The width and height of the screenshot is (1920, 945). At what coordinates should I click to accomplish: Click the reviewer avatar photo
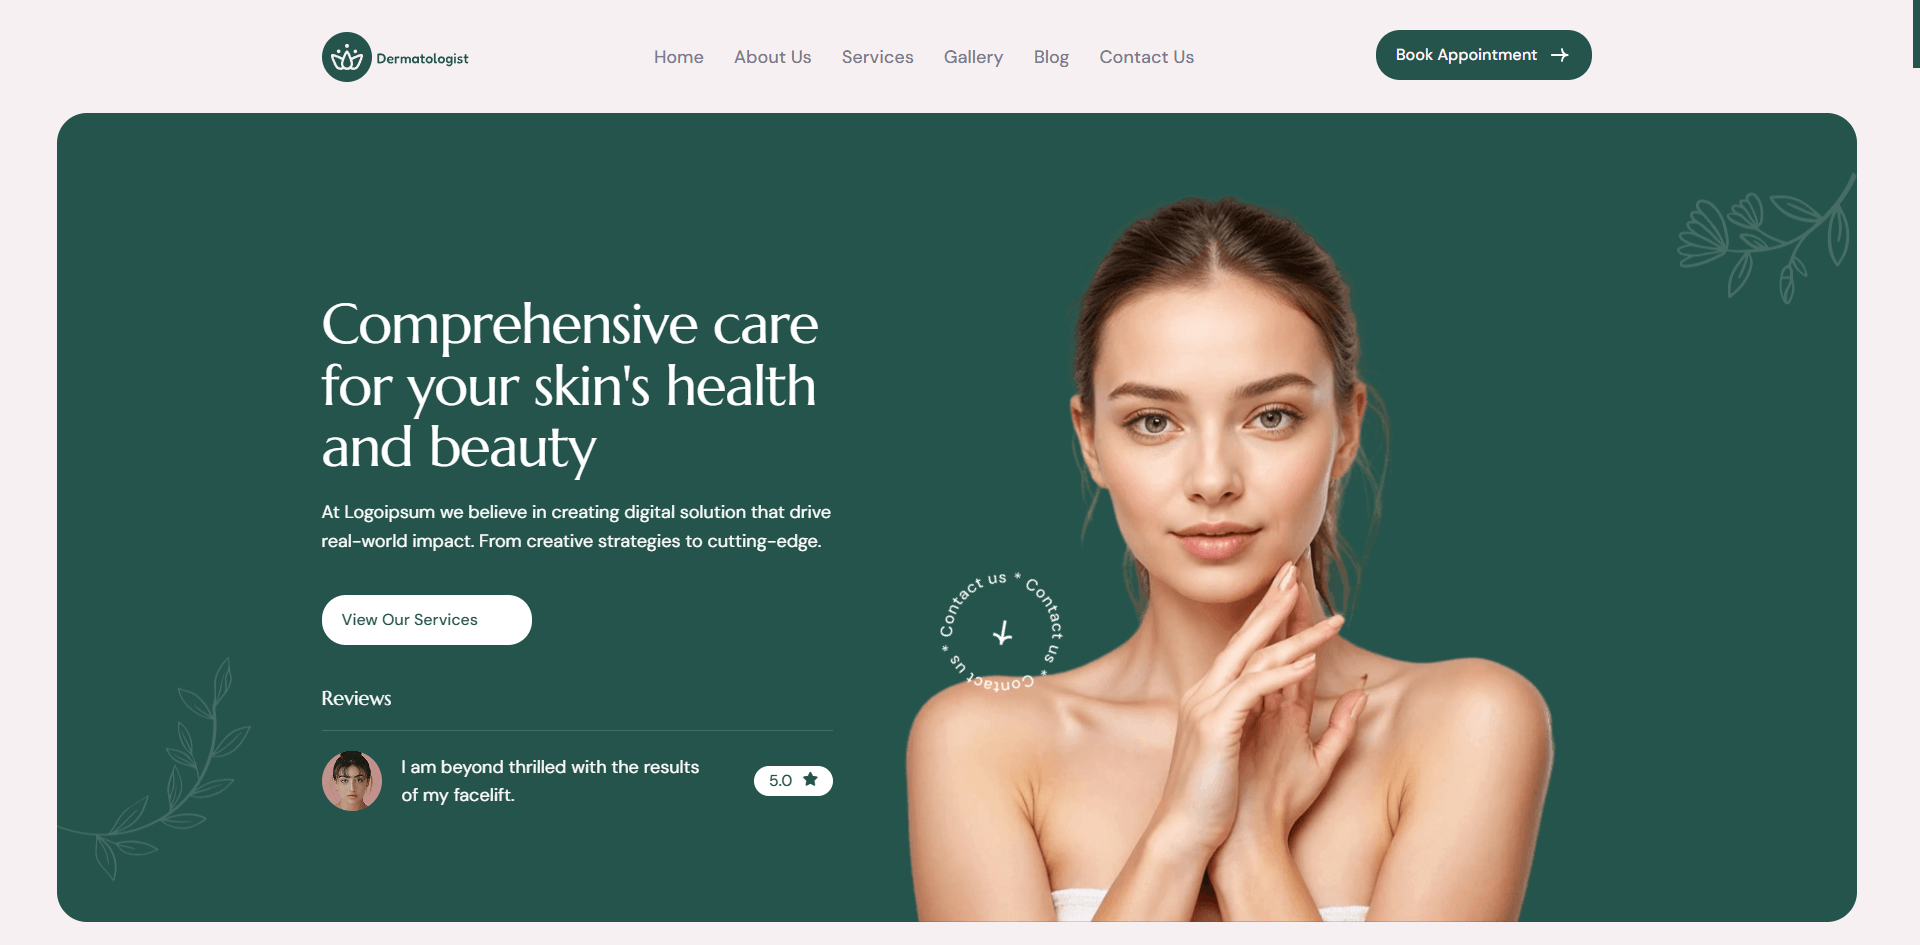tap(351, 780)
